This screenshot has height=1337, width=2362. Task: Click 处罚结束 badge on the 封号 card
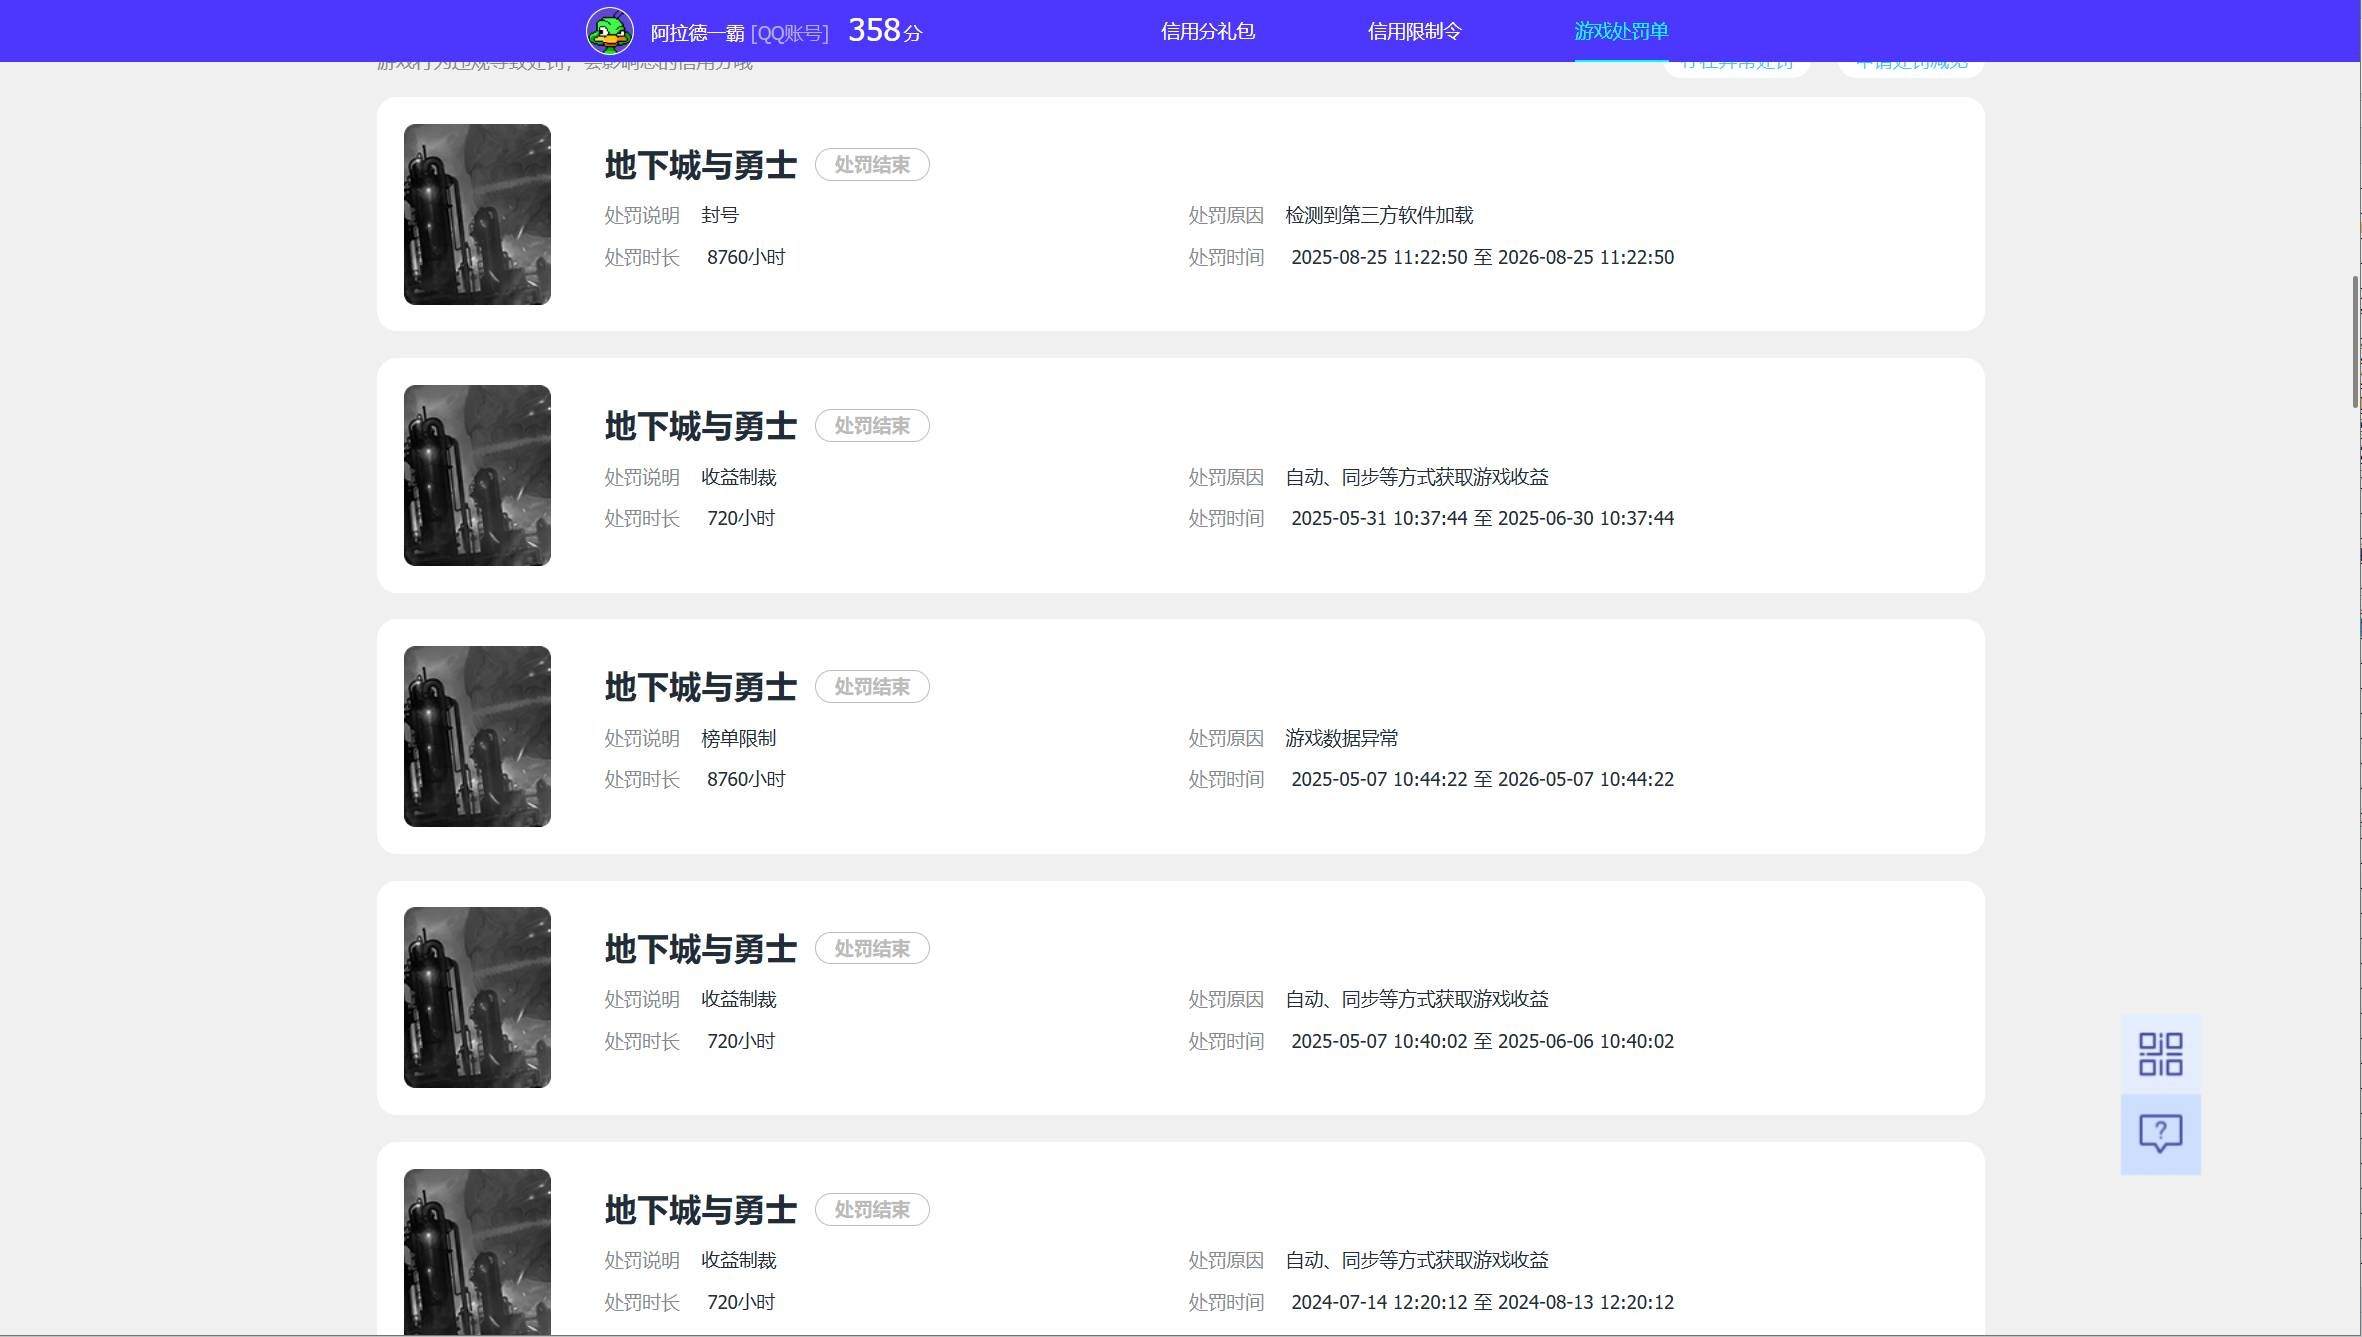872,165
